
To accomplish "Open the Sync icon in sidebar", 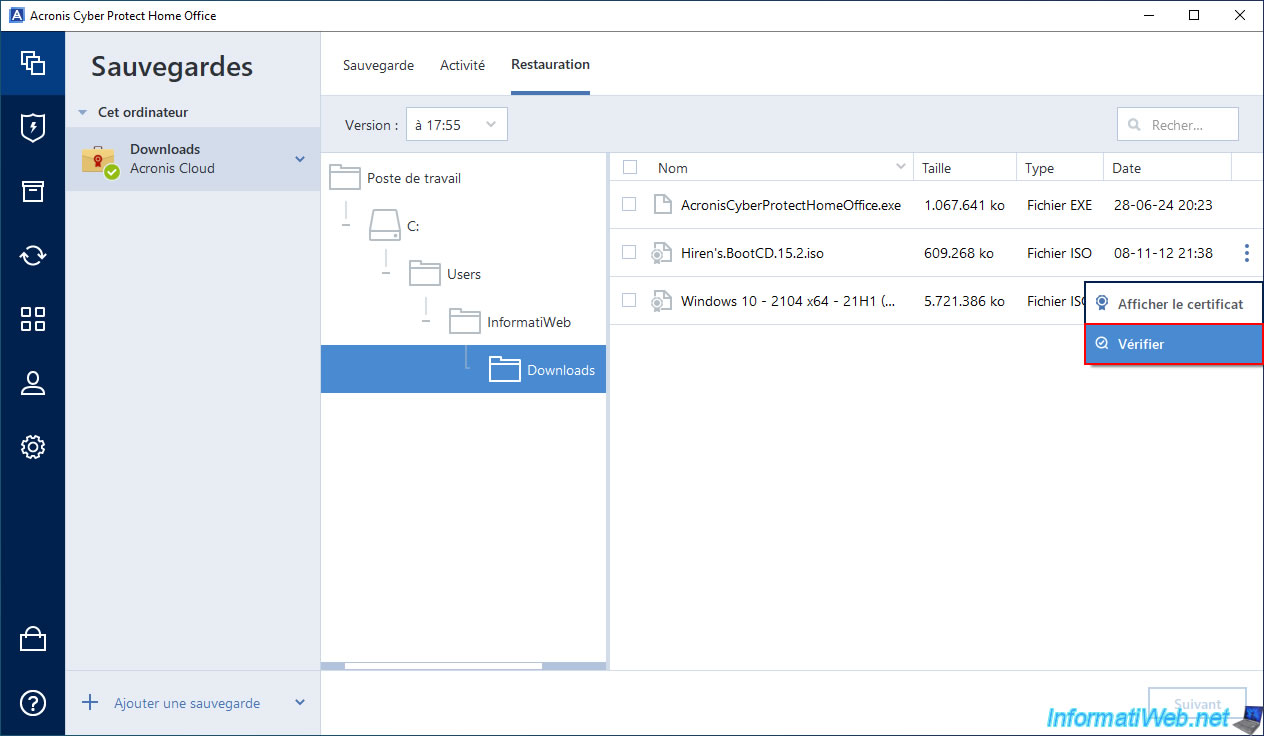I will point(33,255).
